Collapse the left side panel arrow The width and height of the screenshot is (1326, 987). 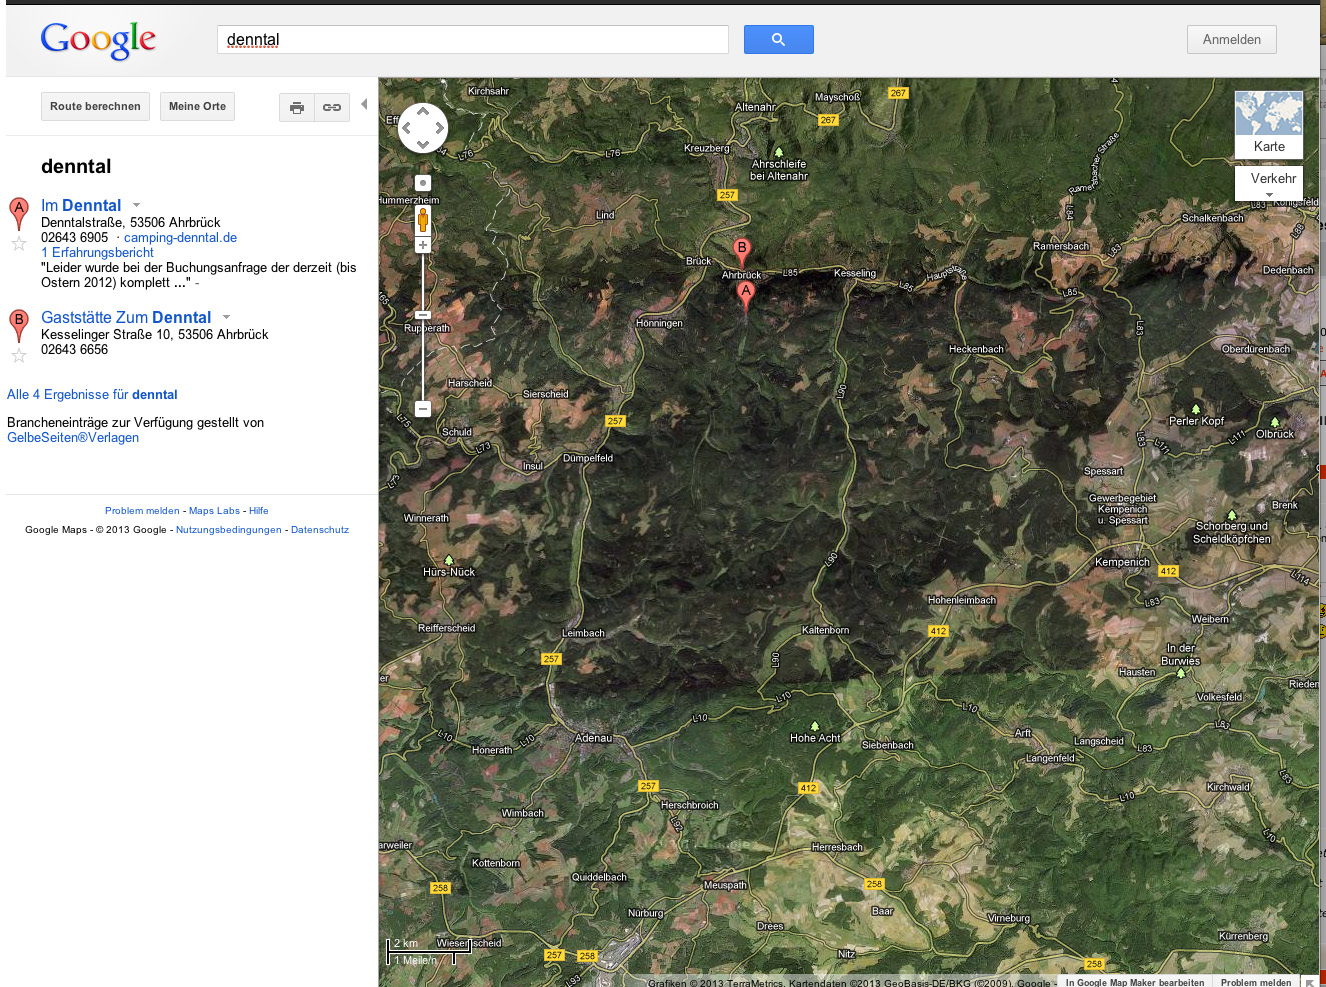[364, 104]
